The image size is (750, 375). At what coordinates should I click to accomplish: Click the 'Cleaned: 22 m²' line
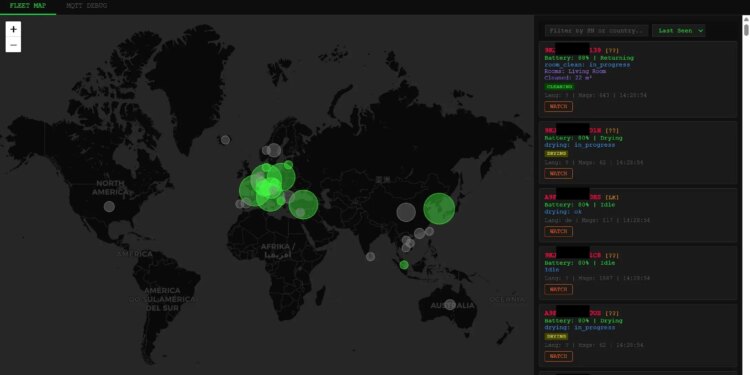coord(568,78)
